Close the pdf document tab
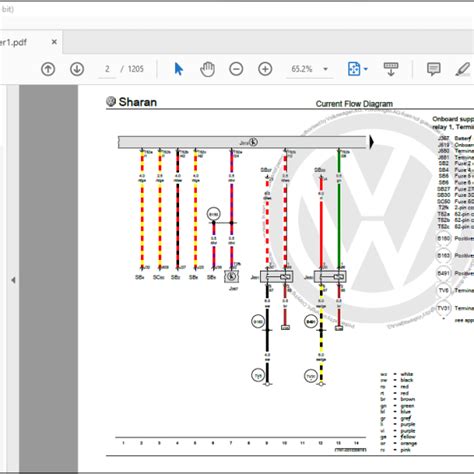 [x=54, y=42]
